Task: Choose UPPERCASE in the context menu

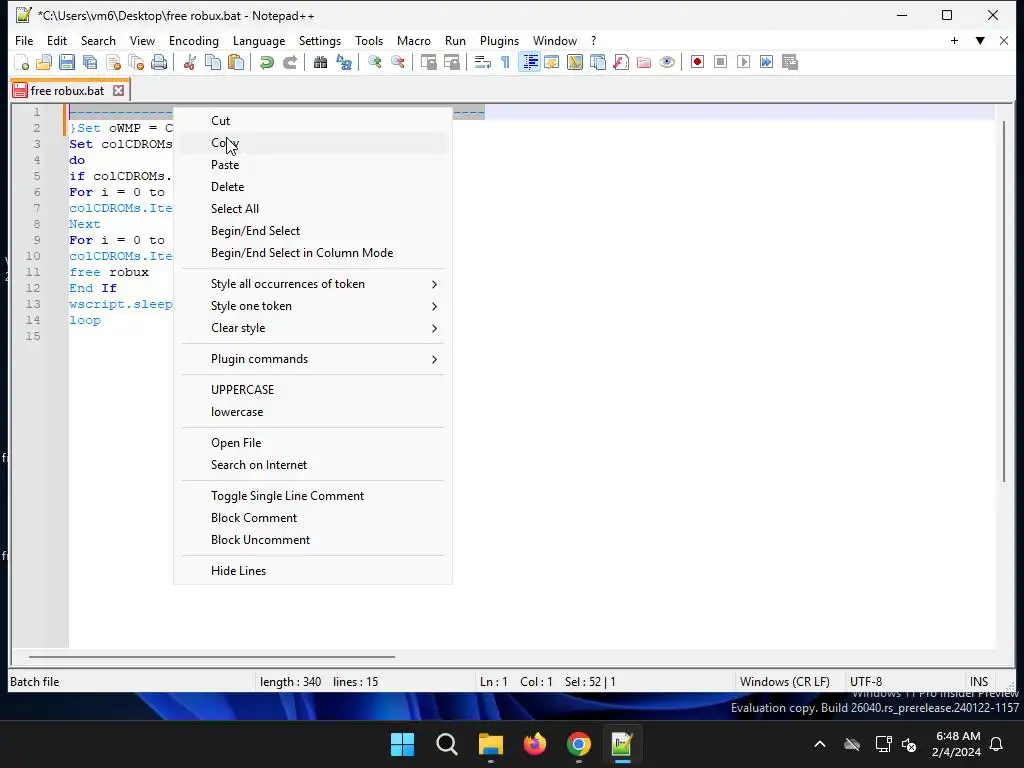Action: coord(313,389)
